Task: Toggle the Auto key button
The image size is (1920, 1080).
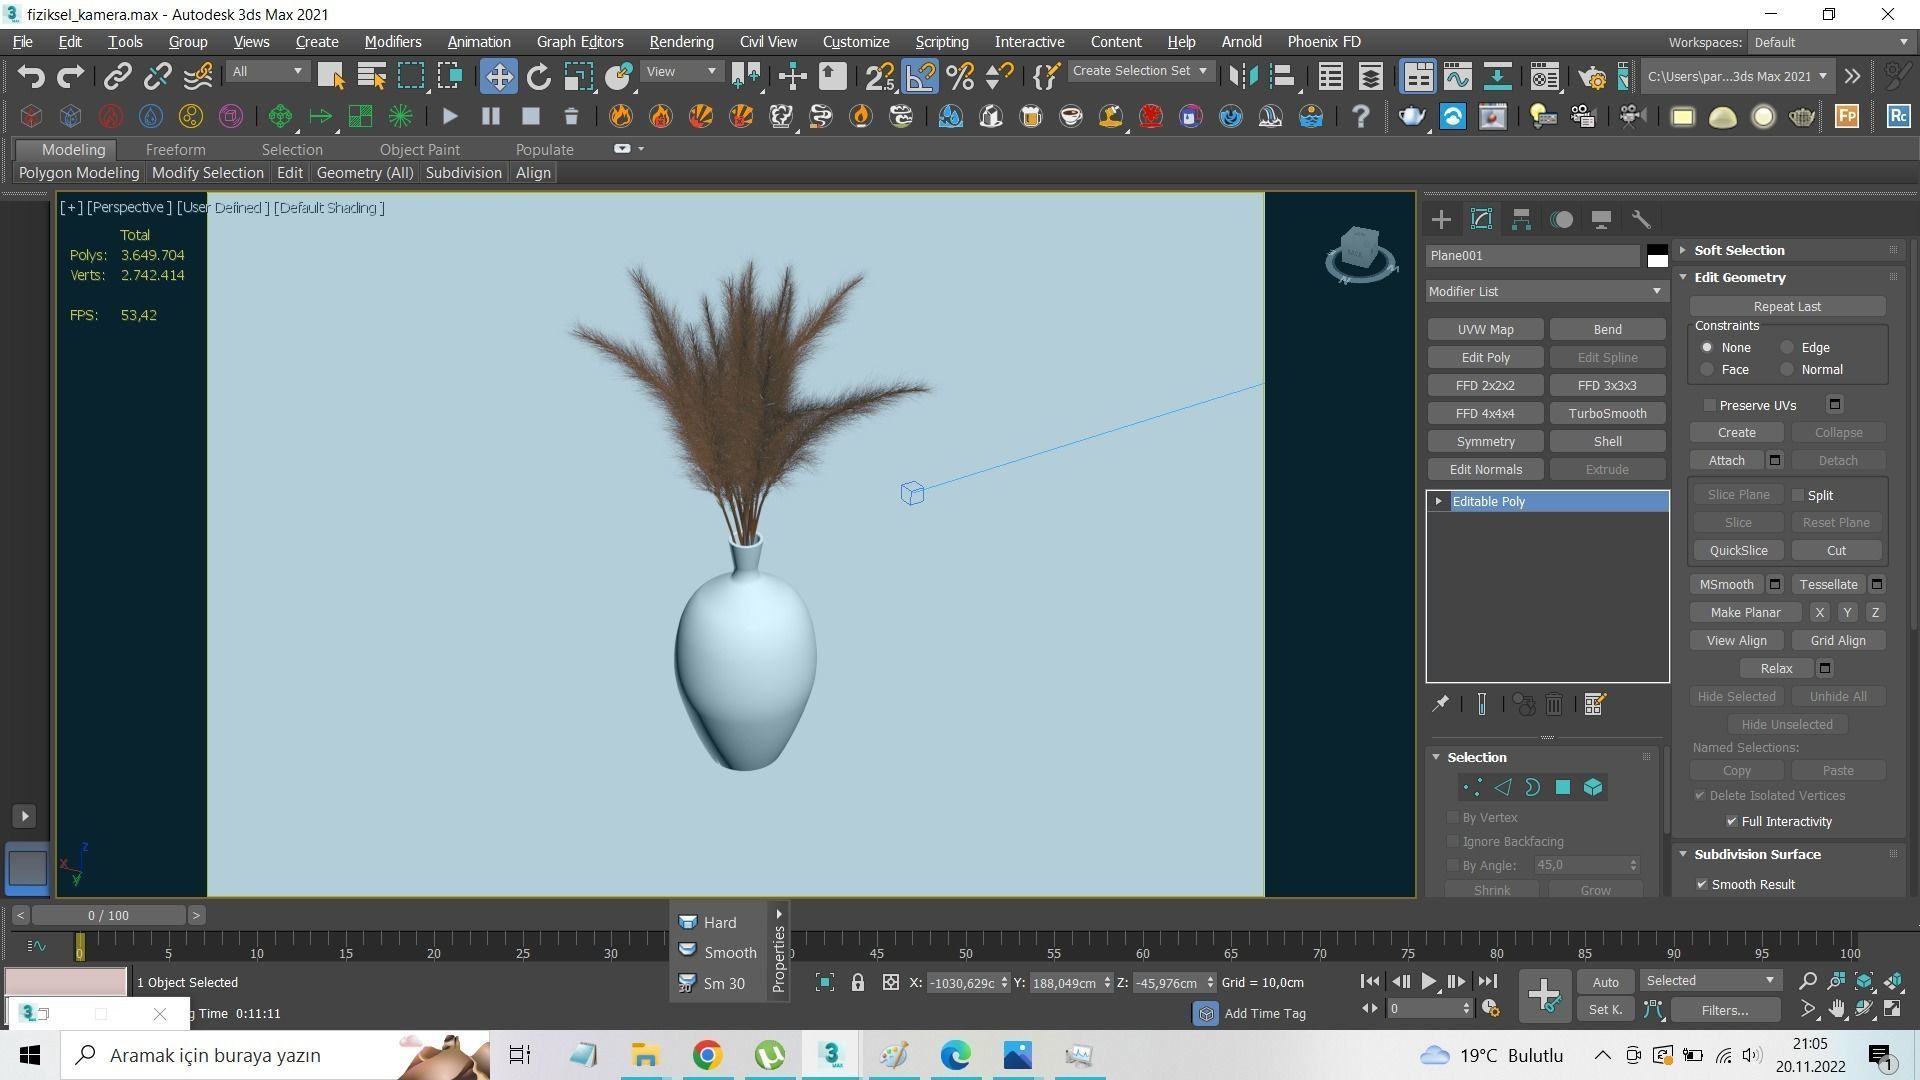Action: pyautogui.click(x=1605, y=982)
